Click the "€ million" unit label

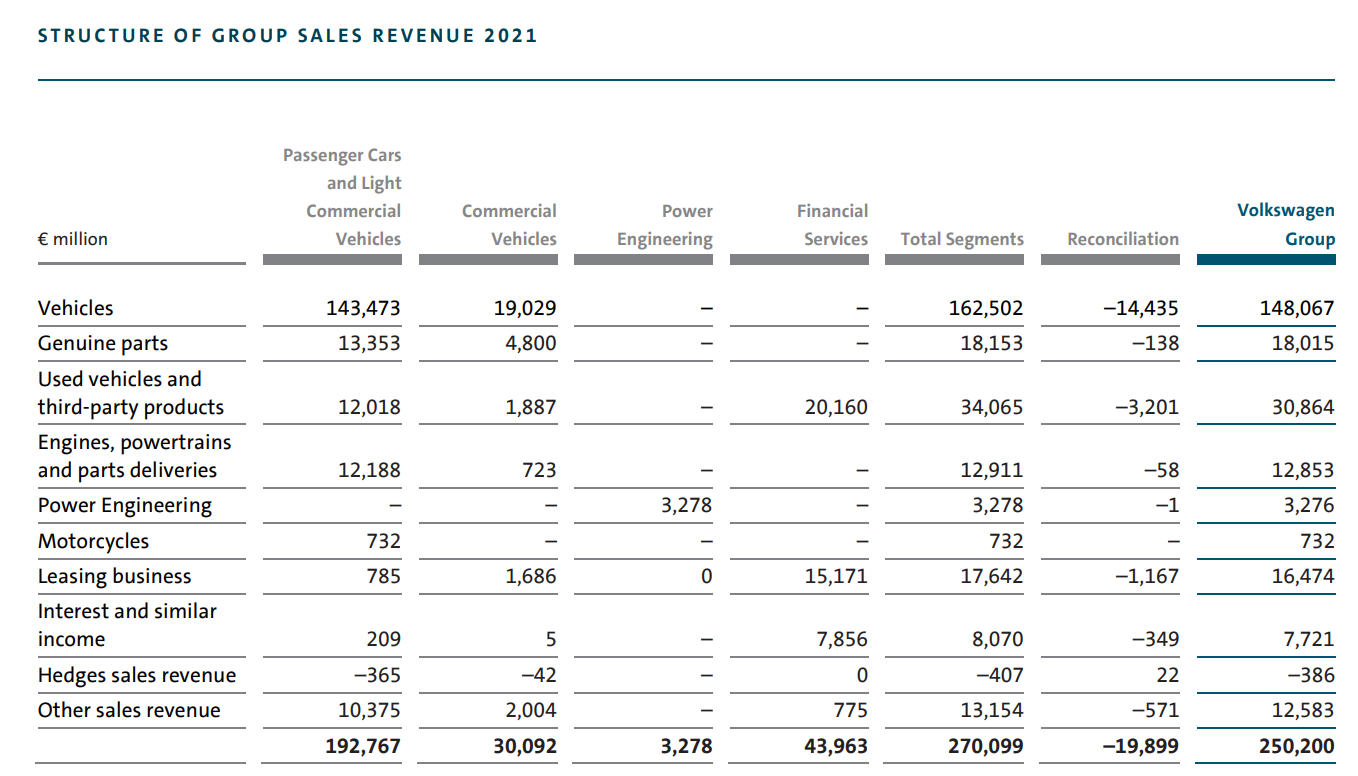click(73, 239)
